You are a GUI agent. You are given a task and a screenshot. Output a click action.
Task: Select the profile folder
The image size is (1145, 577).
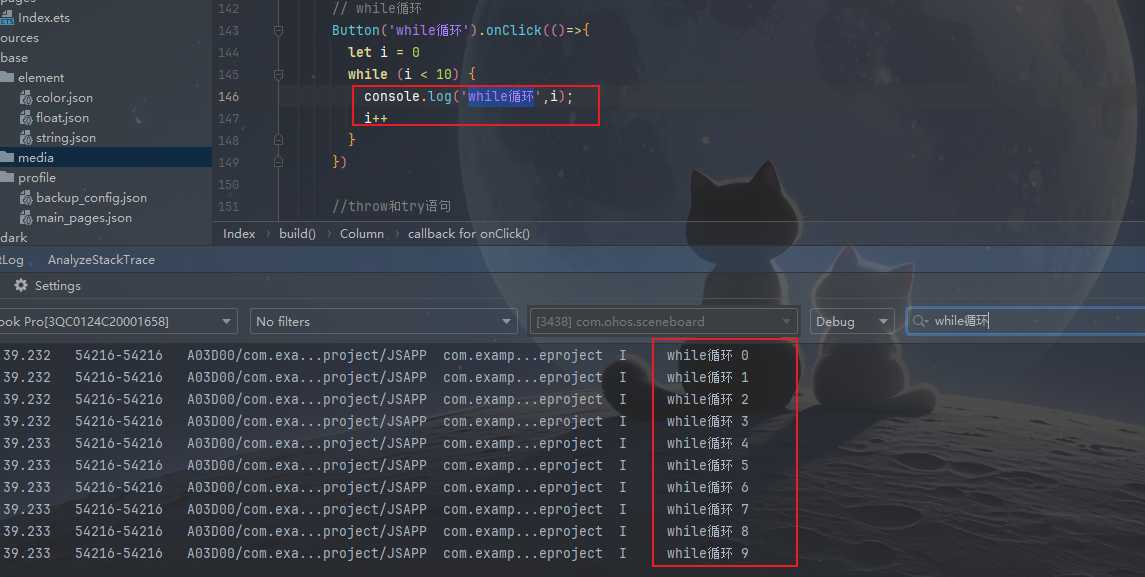[x=37, y=177]
